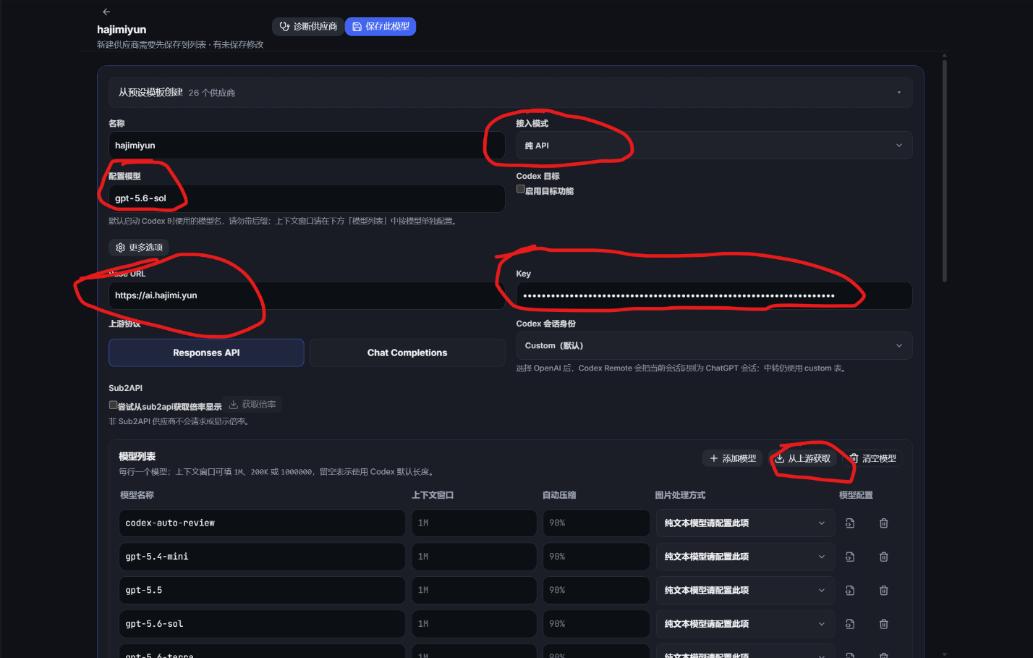Click the 自动压缩 column header
Viewport: 1033px width, 658px height.
[559, 495]
